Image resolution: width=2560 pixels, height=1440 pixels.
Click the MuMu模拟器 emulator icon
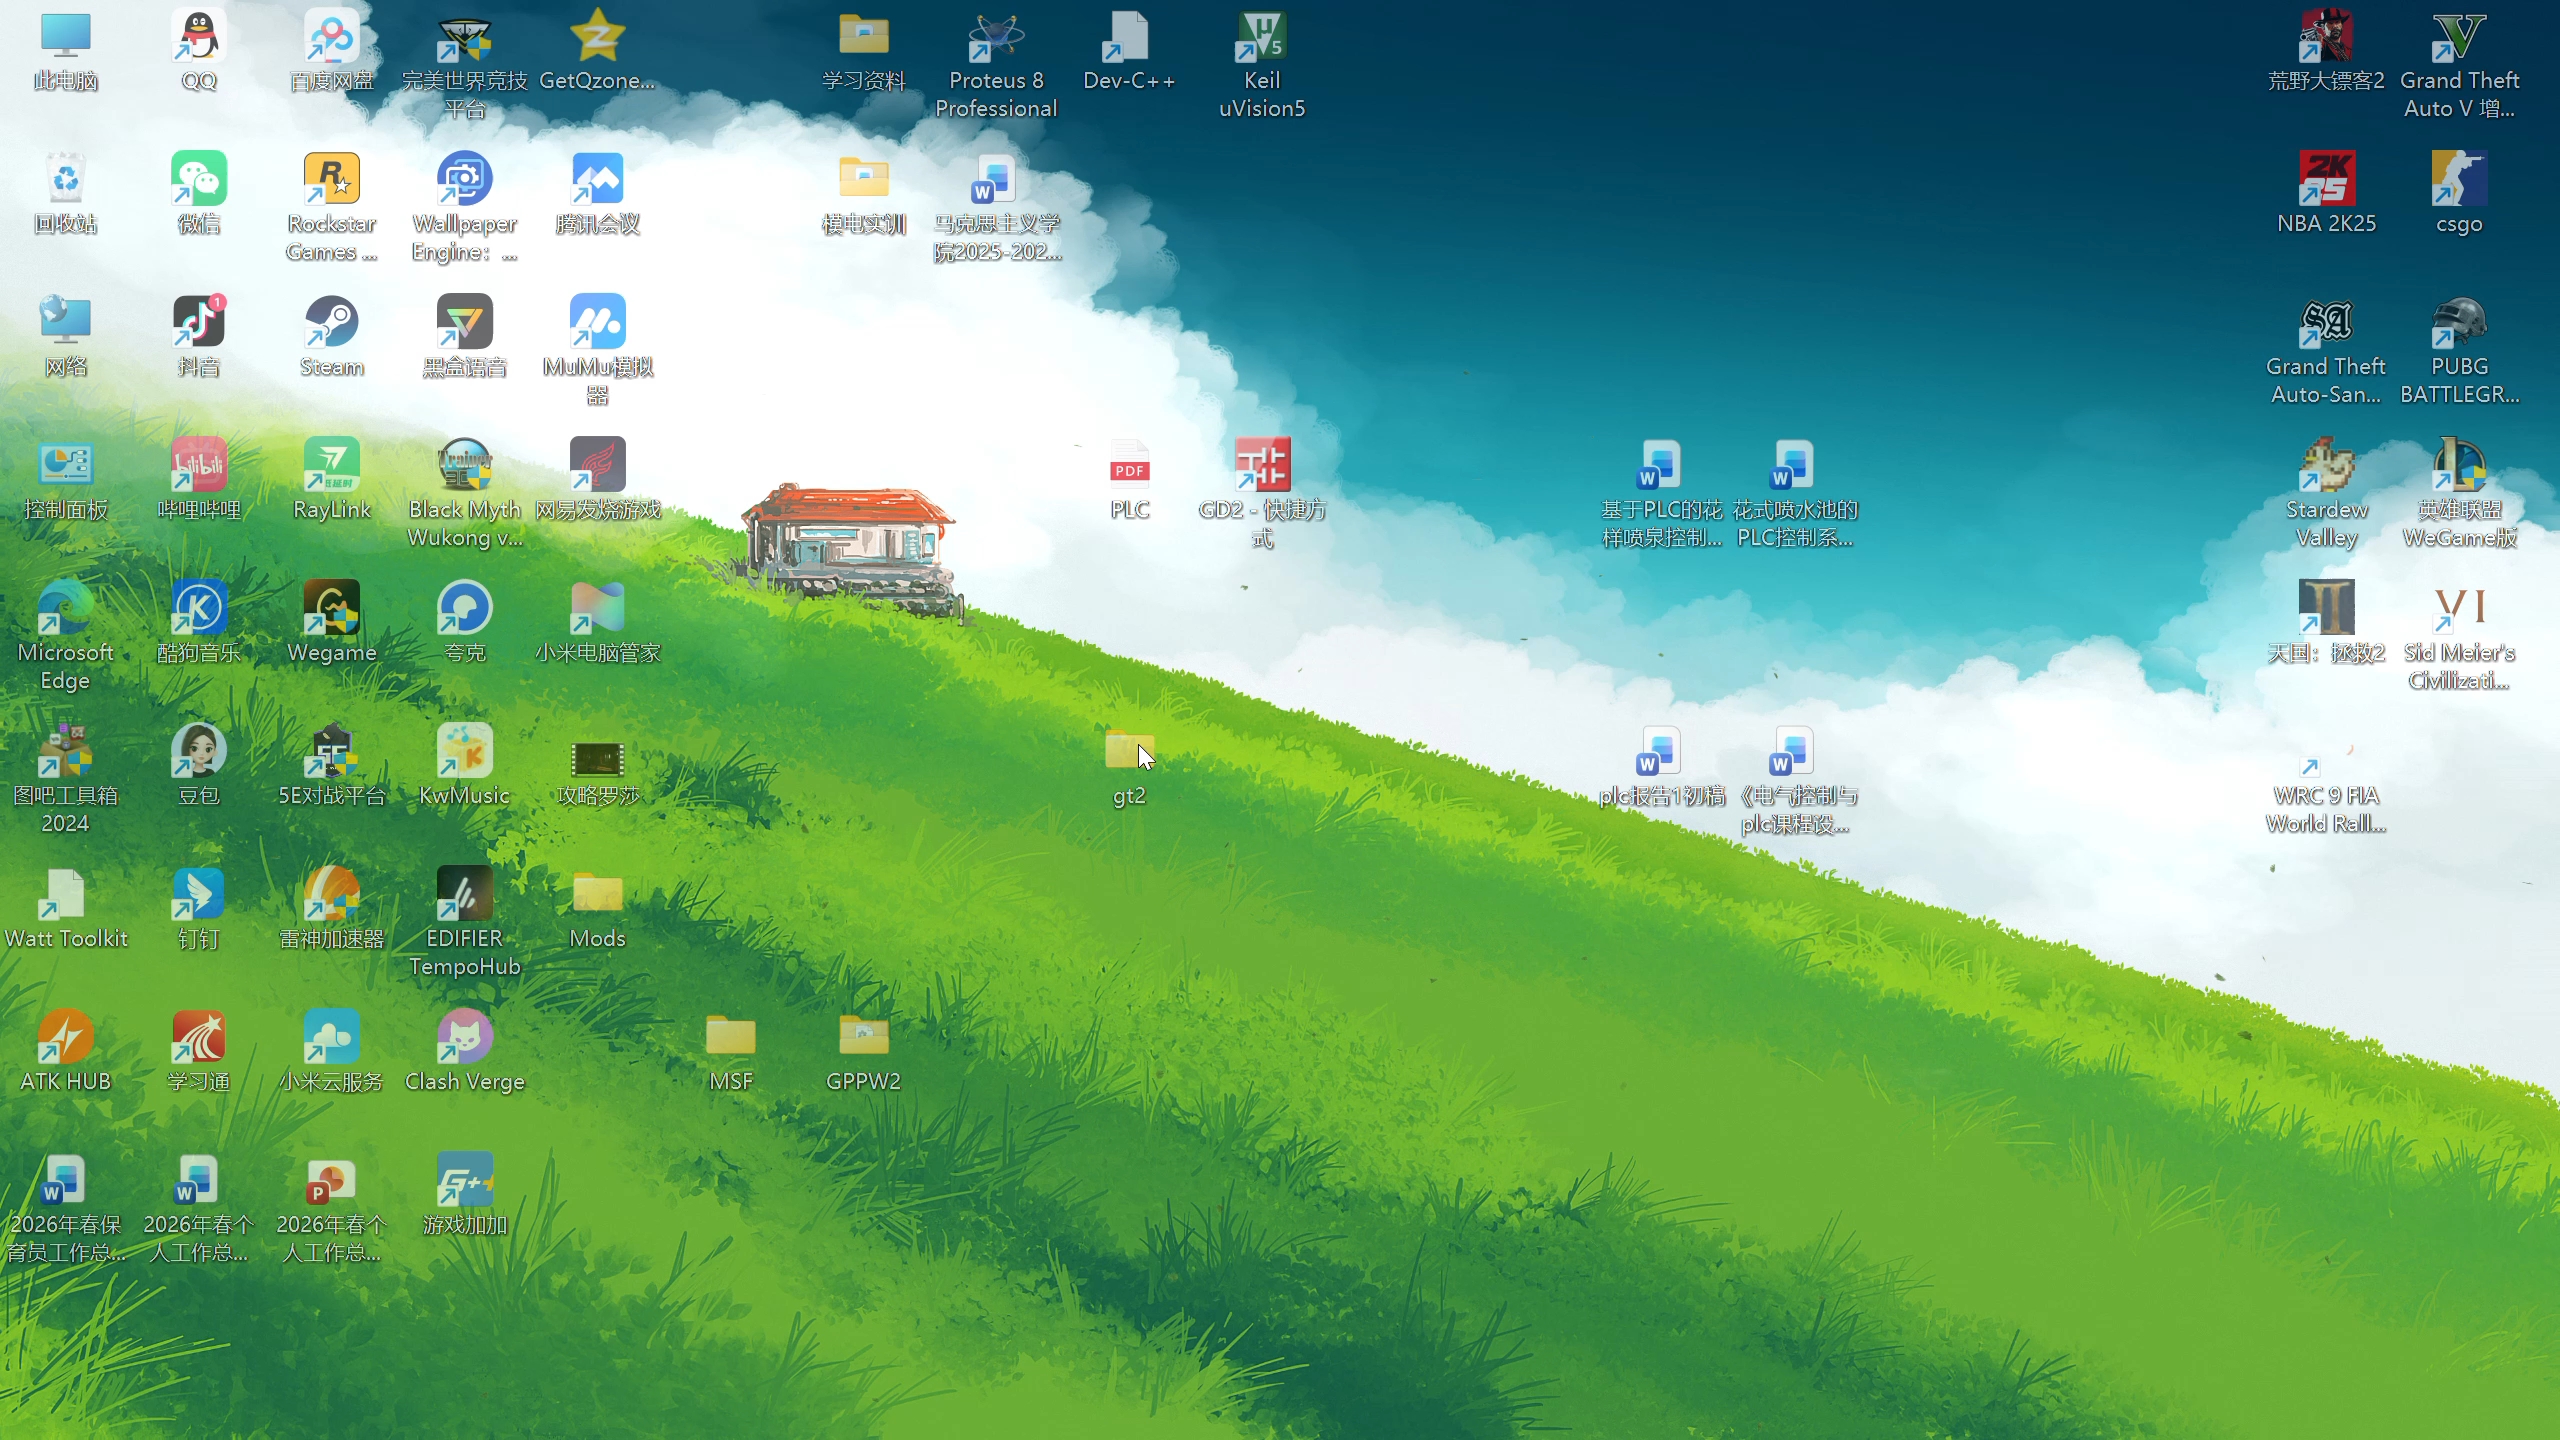tap(598, 323)
